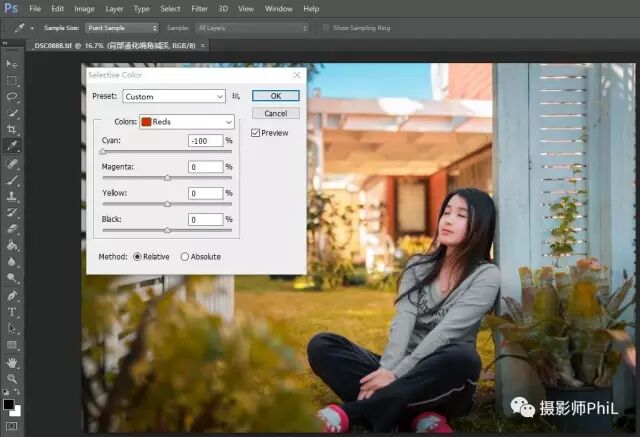The width and height of the screenshot is (640, 437).
Task: Expand the collapsed toolbox panel arrows
Action: (5, 43)
